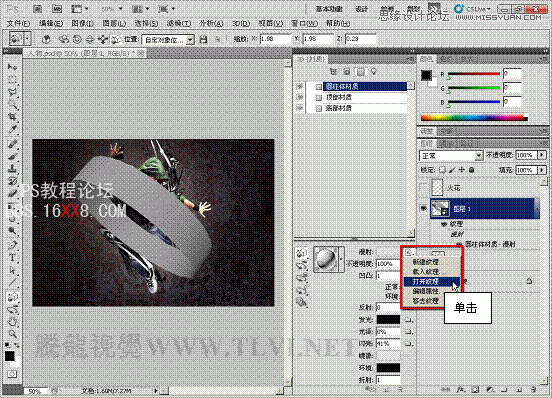This screenshot has width=552, height=398.
Task: Select the Crop tool
Action: pyautogui.click(x=12, y=117)
